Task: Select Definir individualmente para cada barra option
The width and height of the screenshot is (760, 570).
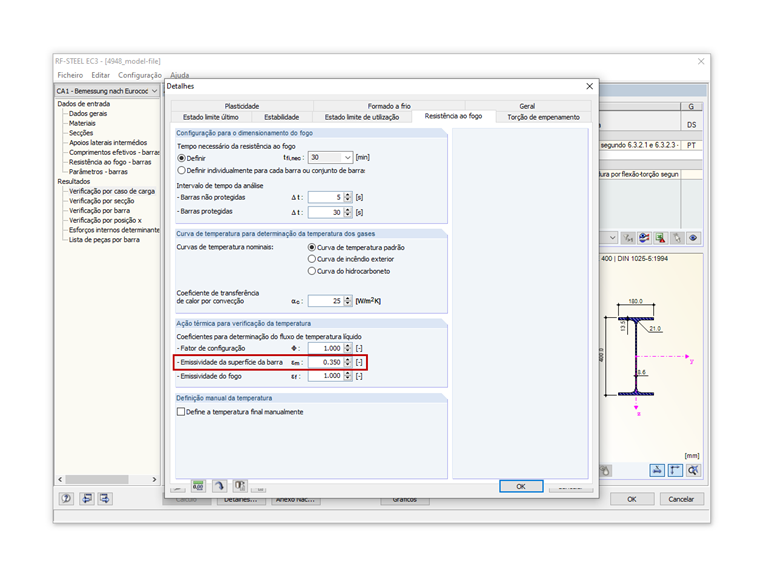Action: coord(181,171)
